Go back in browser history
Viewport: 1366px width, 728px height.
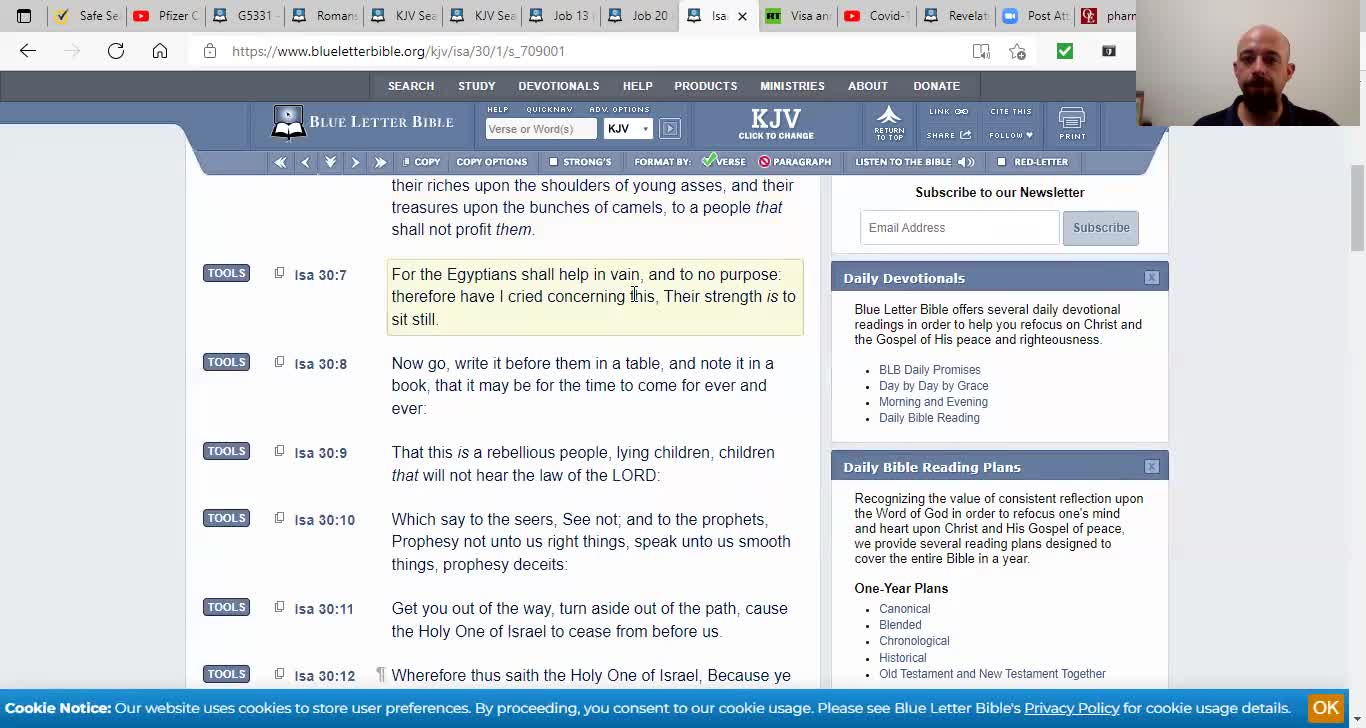(28, 51)
